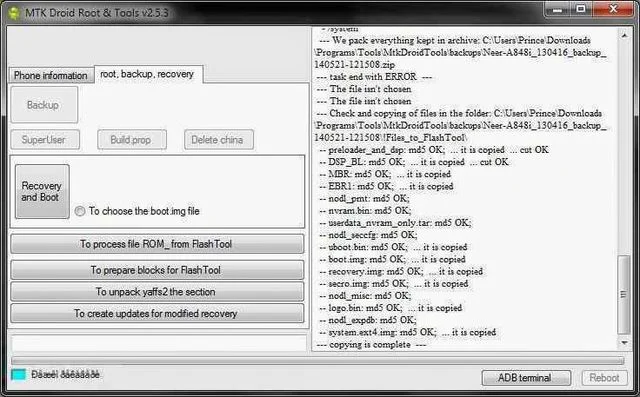Click log line 'userdata_nvram_only.tar: md5 OK'
Screen dimensions: 640x397
396,223
